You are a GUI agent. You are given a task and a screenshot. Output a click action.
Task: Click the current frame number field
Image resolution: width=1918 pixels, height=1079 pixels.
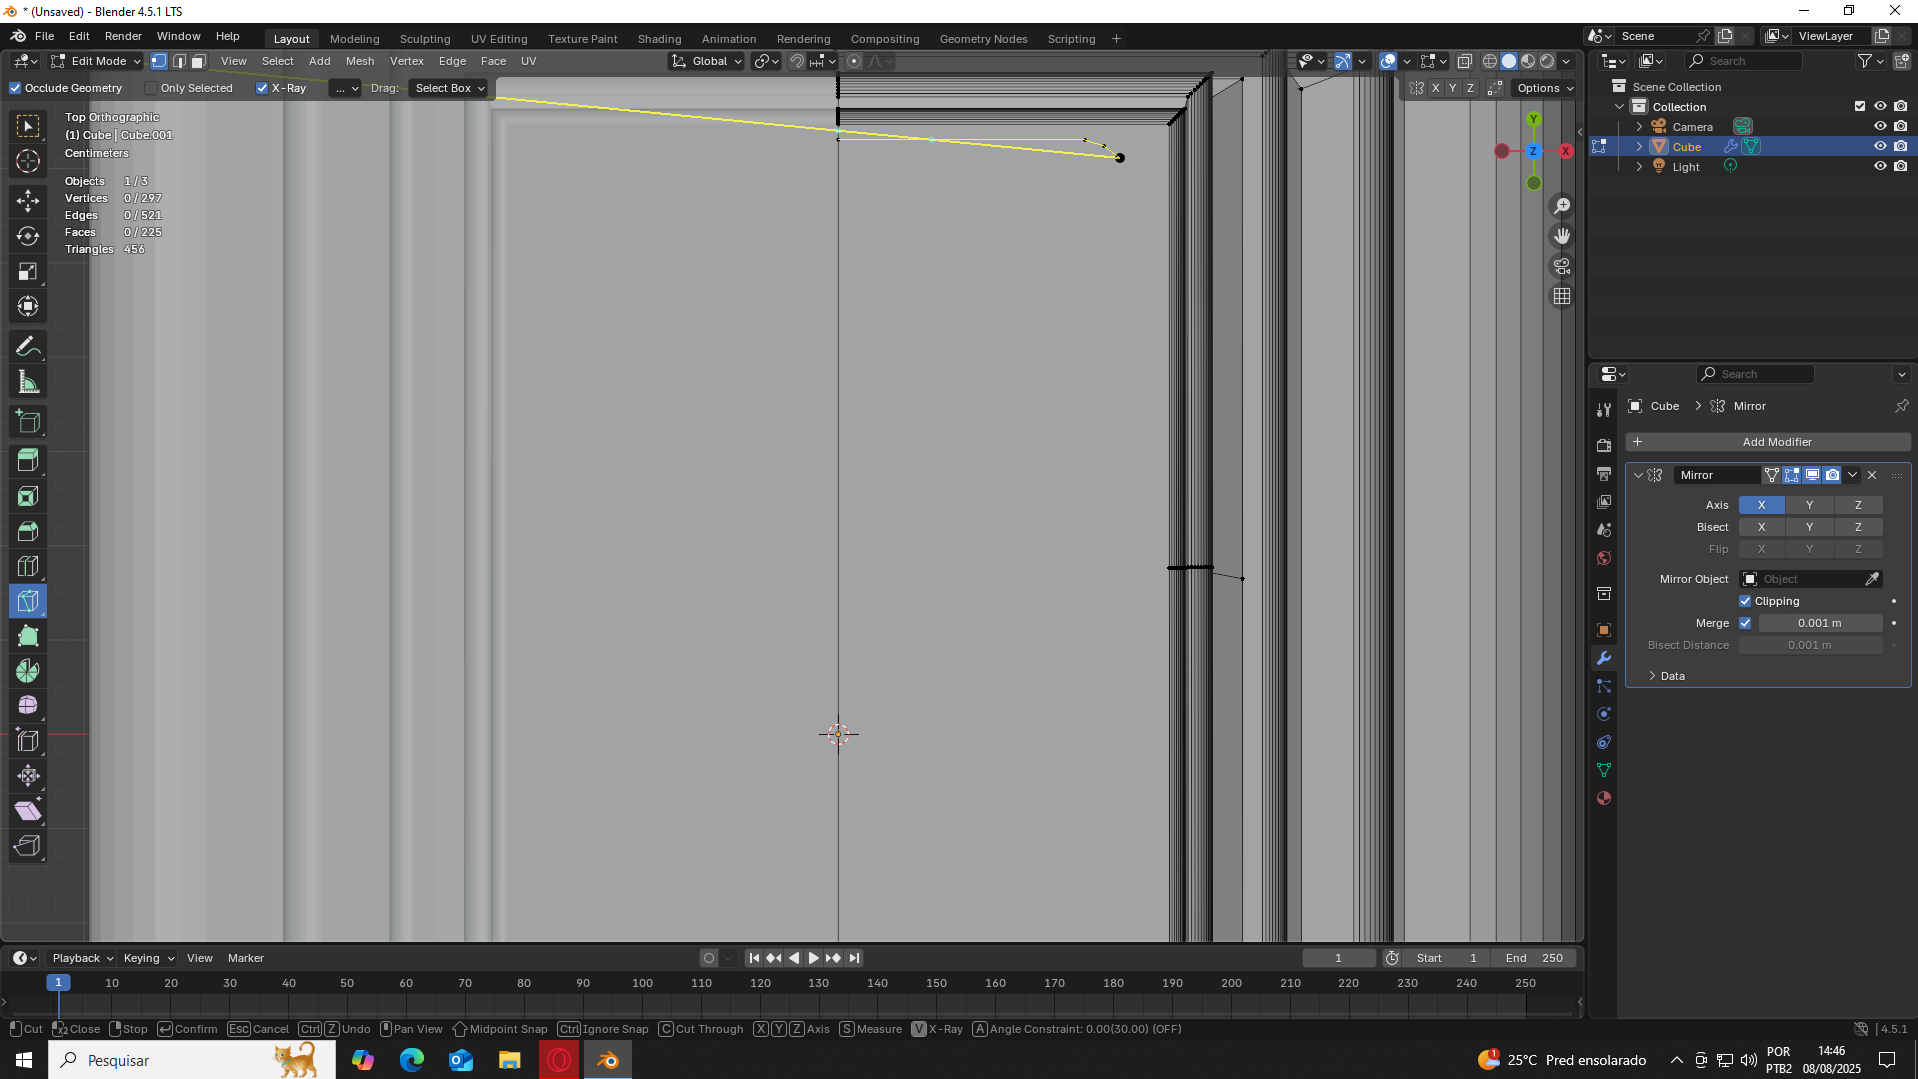point(1338,958)
